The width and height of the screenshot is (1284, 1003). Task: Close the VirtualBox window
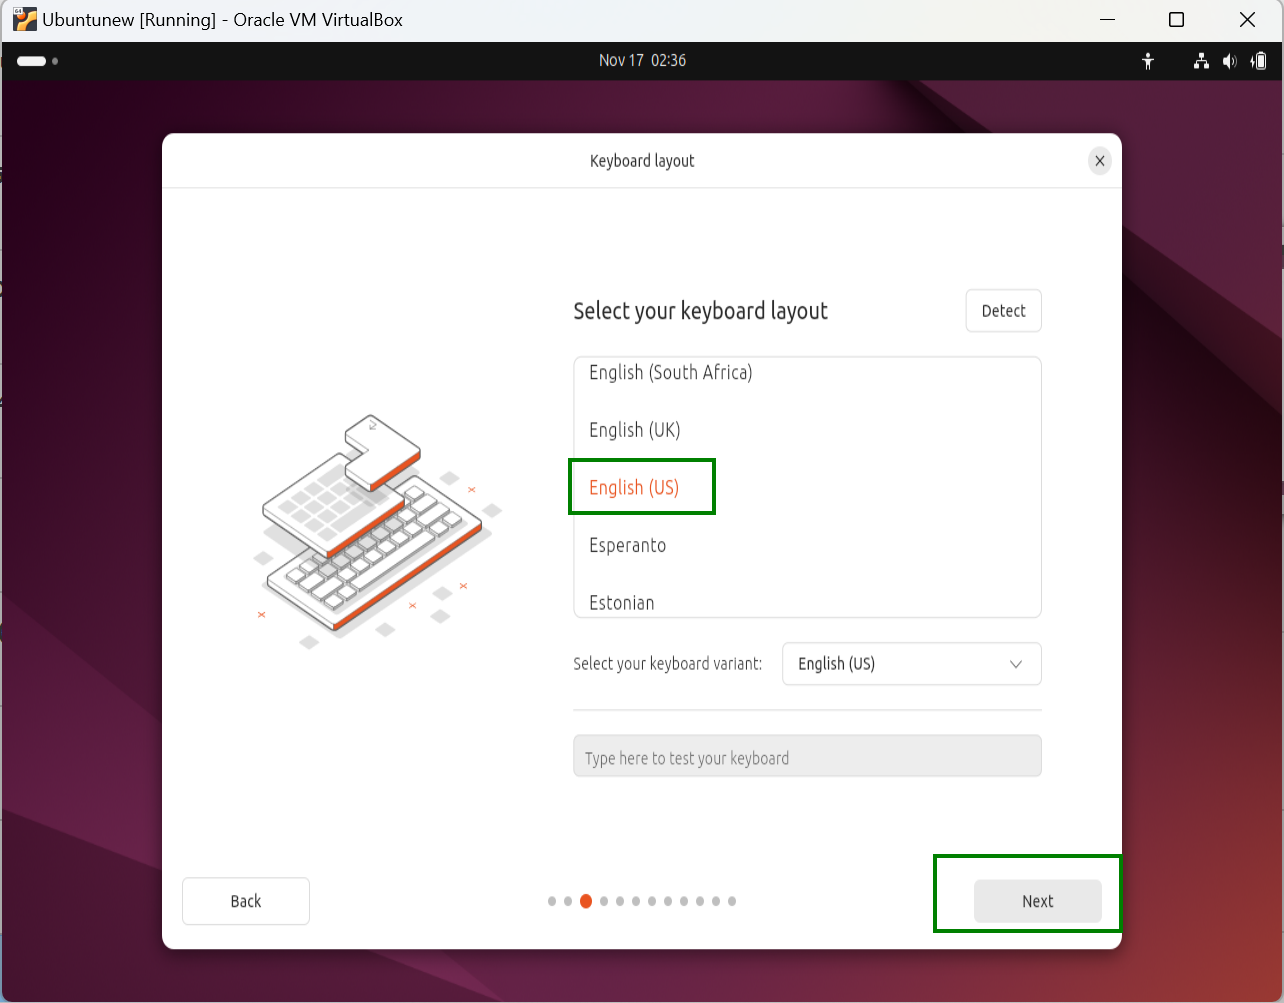[1247, 19]
